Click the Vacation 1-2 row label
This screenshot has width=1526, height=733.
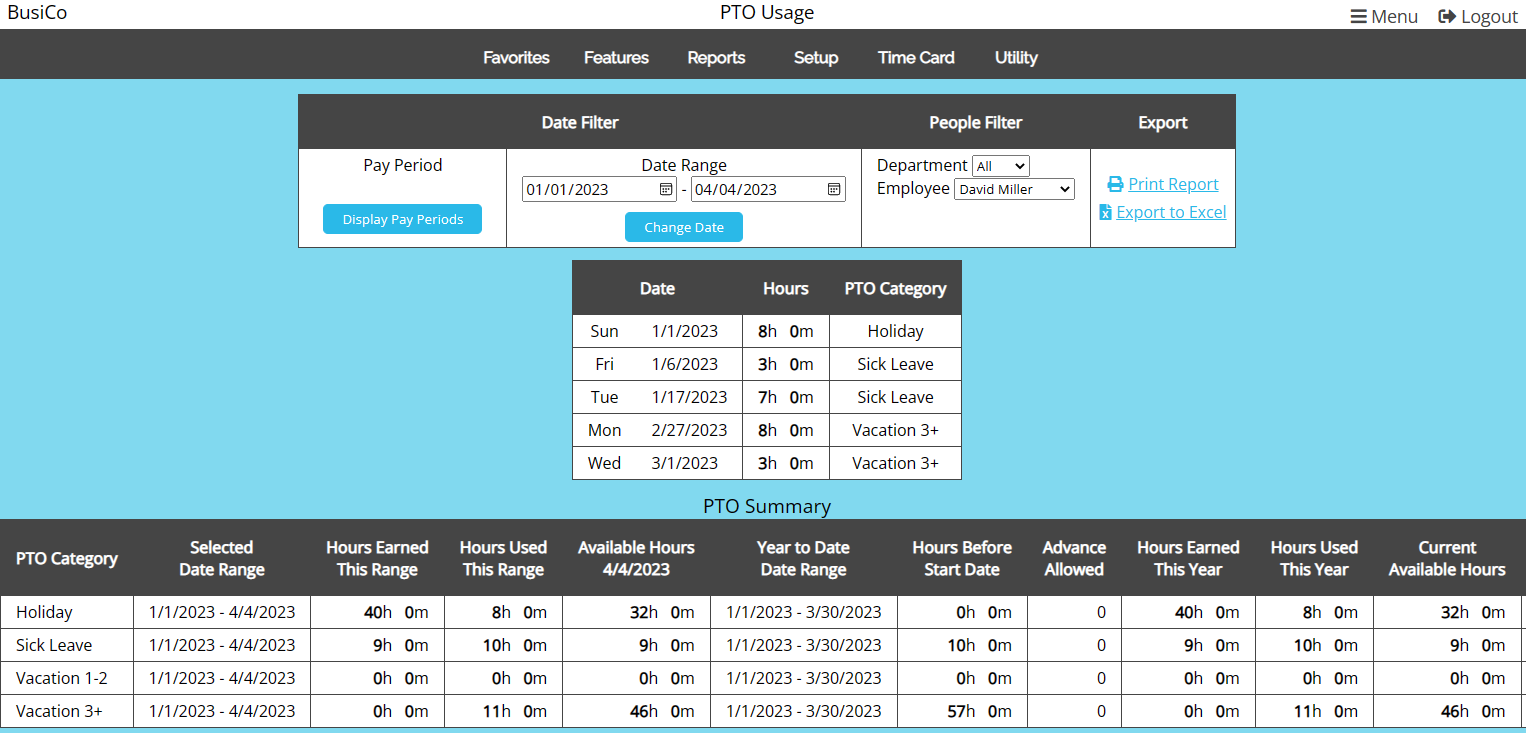point(62,678)
